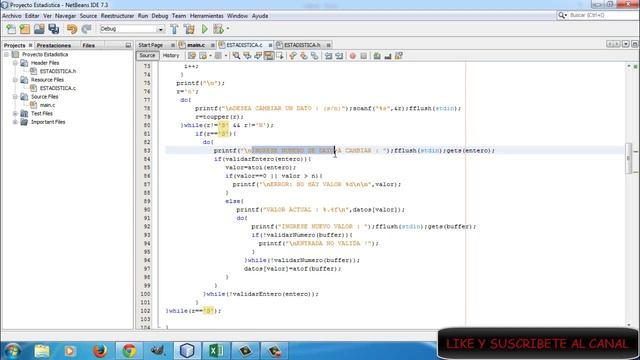Click Go to Header/Source icon
Viewport: 640px width, 360px height.
(399, 56)
